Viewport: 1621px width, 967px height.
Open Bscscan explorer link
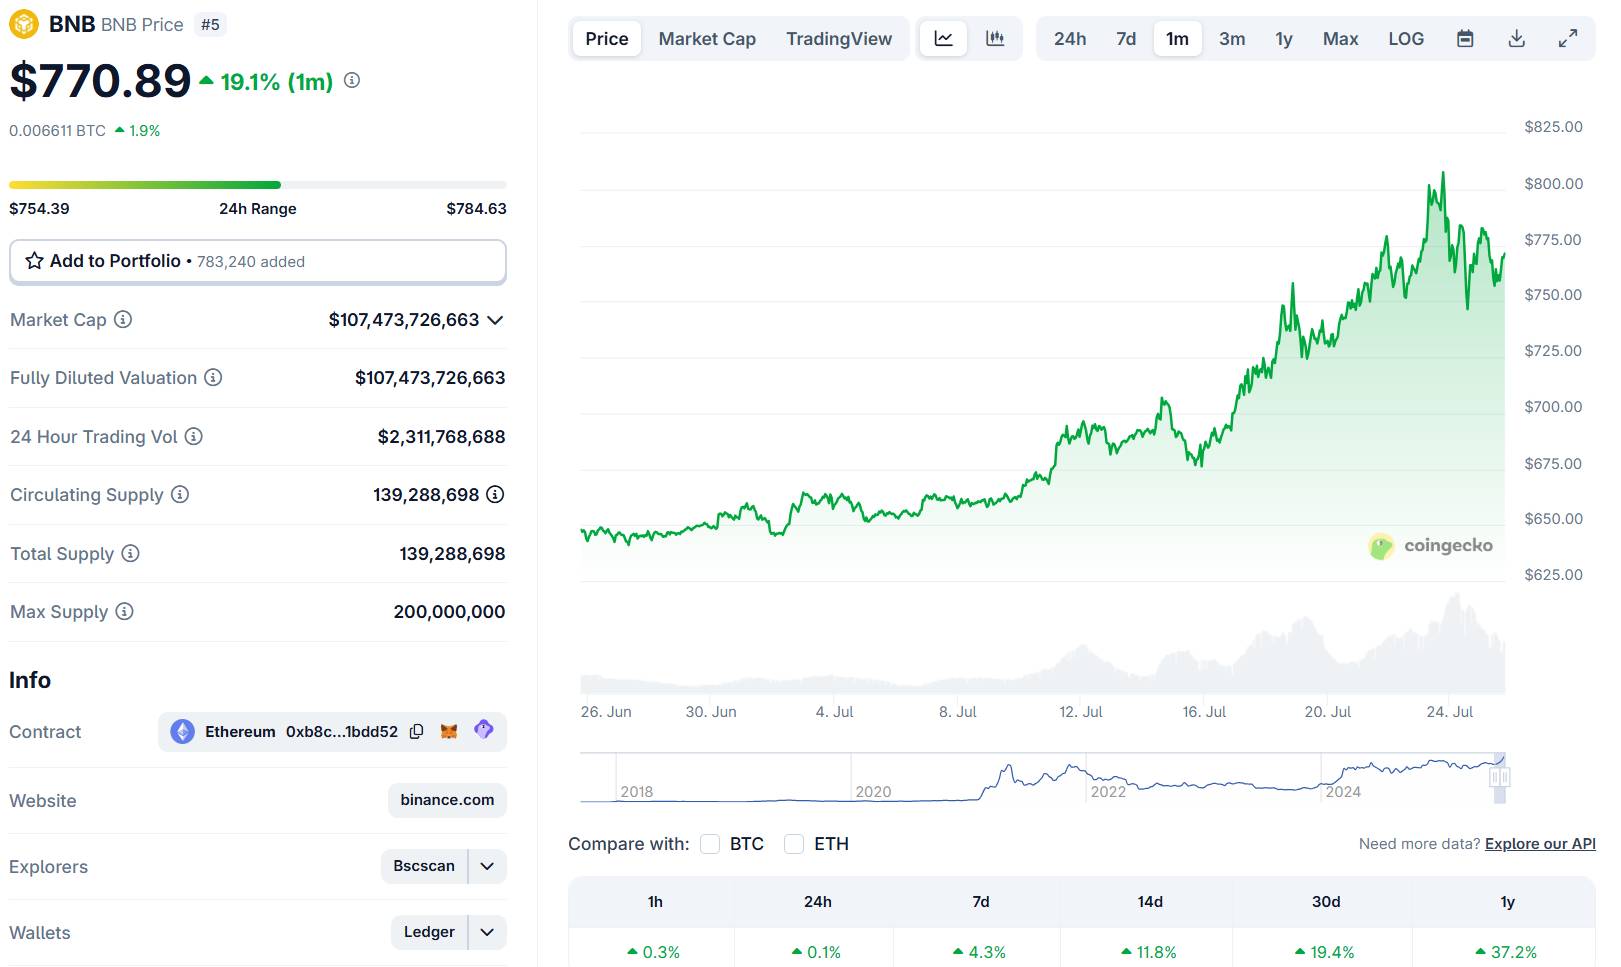click(x=424, y=866)
